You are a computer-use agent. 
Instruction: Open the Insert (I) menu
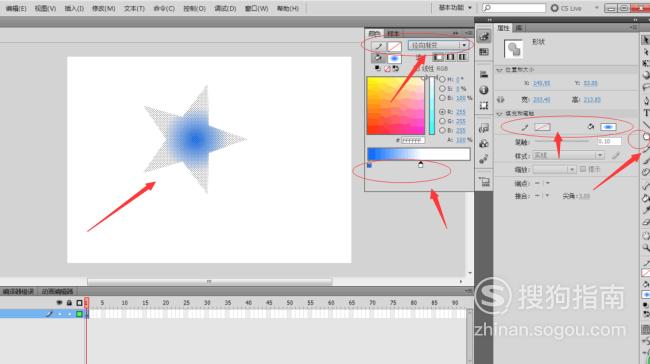point(74,8)
